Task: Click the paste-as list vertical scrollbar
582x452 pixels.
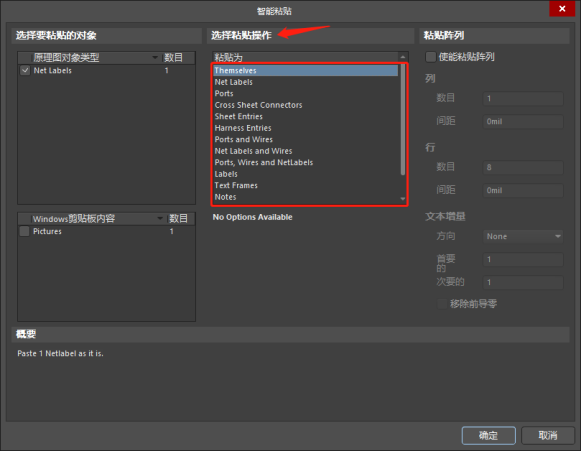Action: click(x=403, y=119)
